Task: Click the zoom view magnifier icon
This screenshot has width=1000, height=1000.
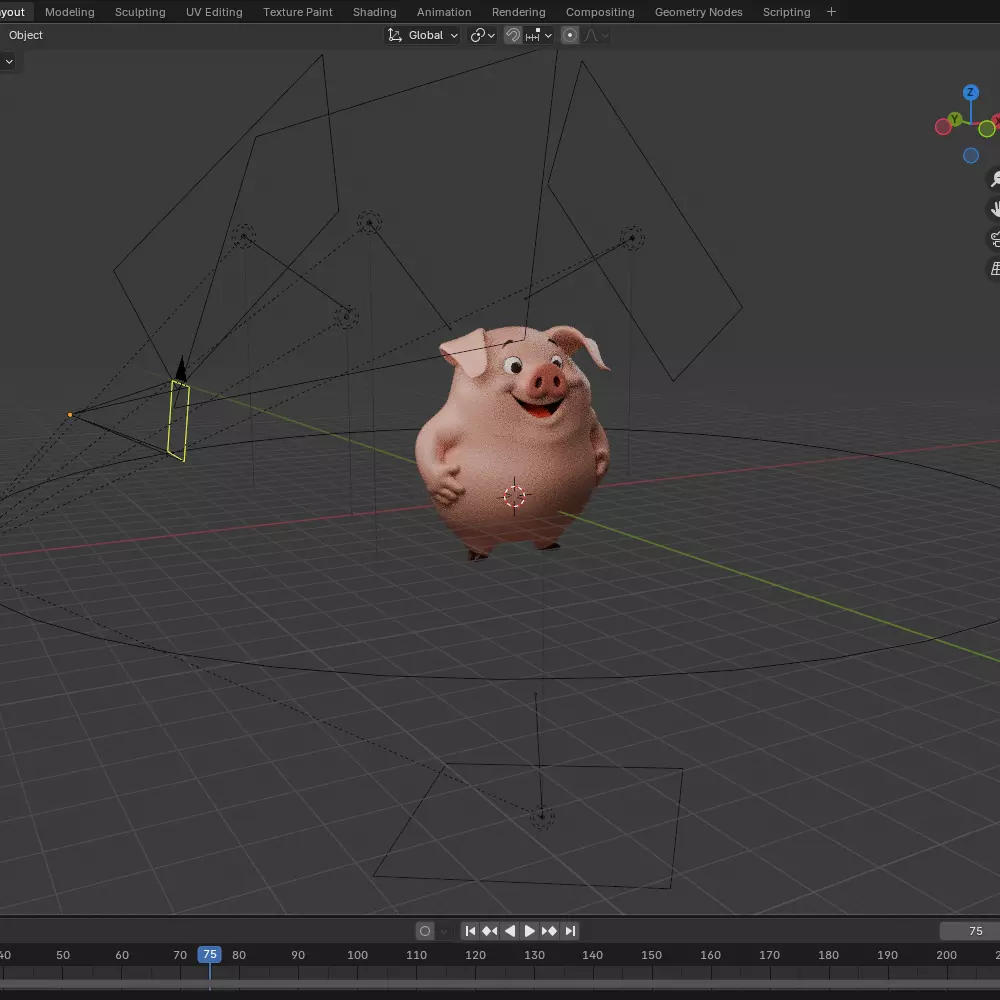Action: pos(994,179)
